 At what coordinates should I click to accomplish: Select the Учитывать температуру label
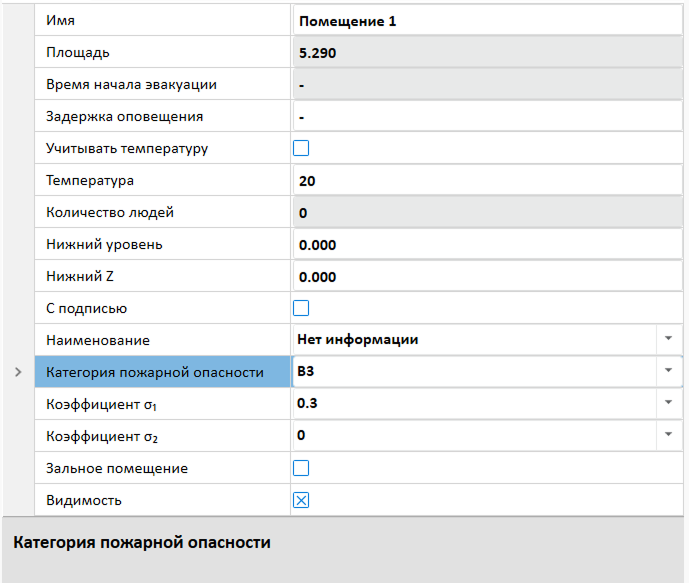click(x=127, y=148)
